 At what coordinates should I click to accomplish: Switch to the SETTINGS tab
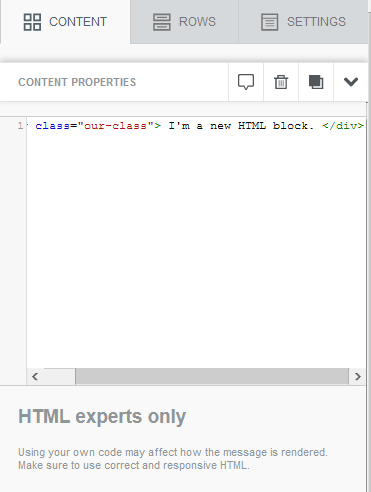tap(303, 22)
